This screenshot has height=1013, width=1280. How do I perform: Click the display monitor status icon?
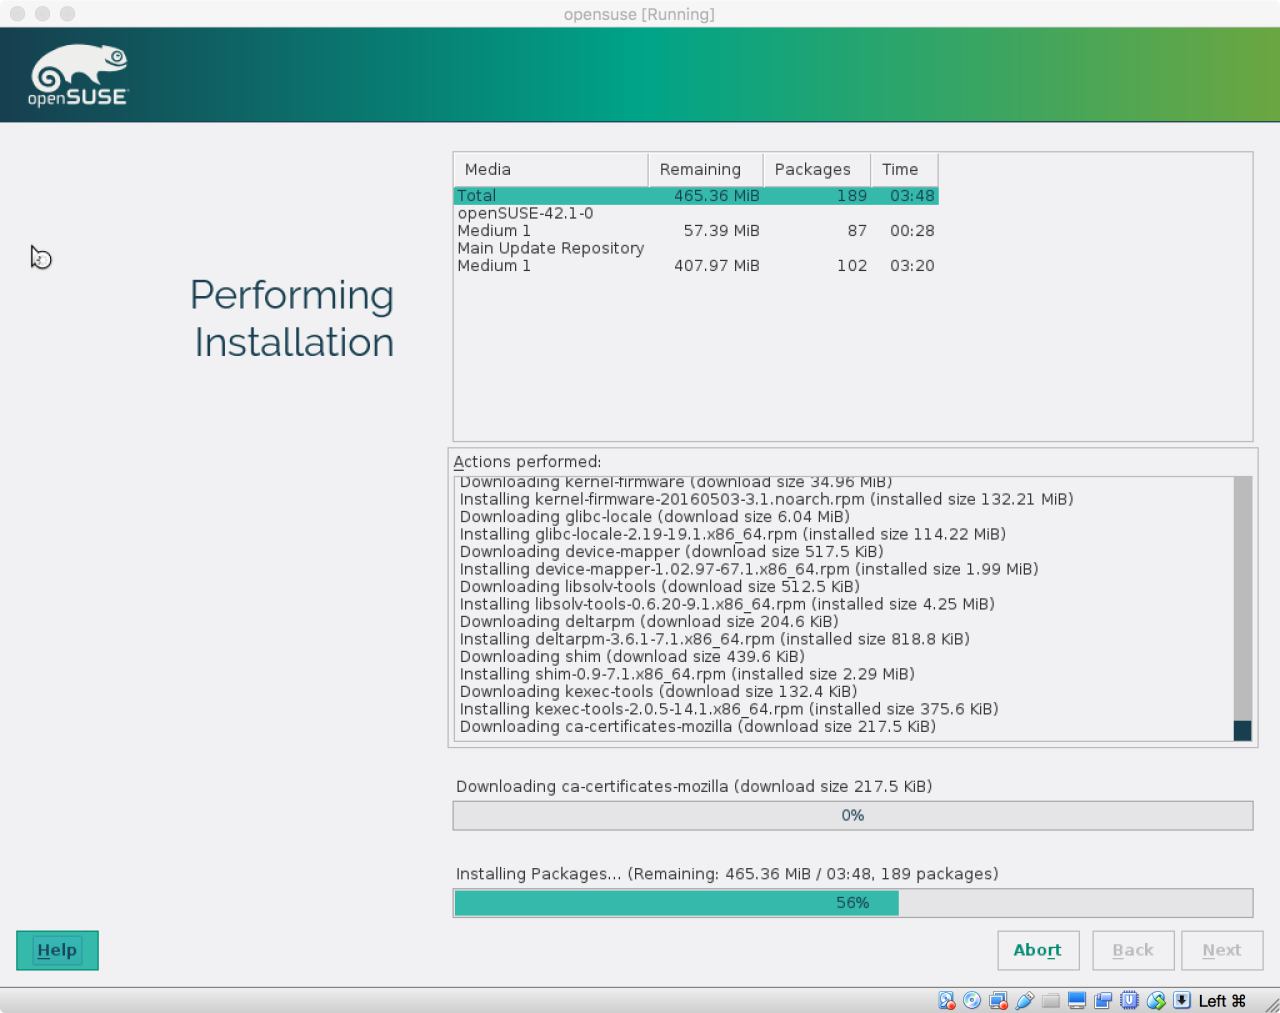pyautogui.click(x=1077, y=1001)
